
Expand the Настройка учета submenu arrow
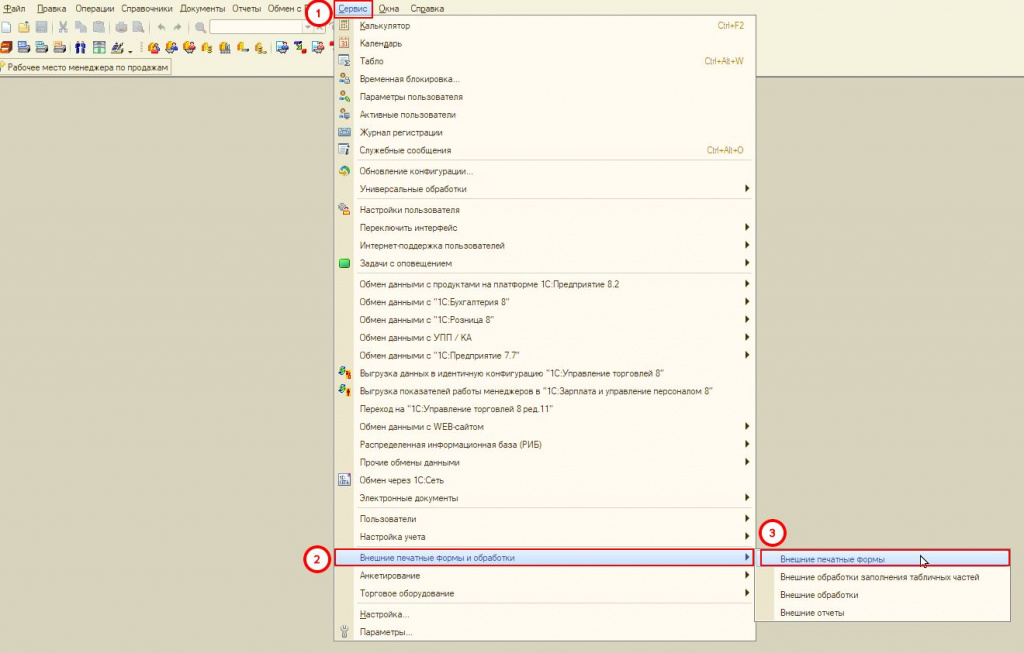coord(747,536)
